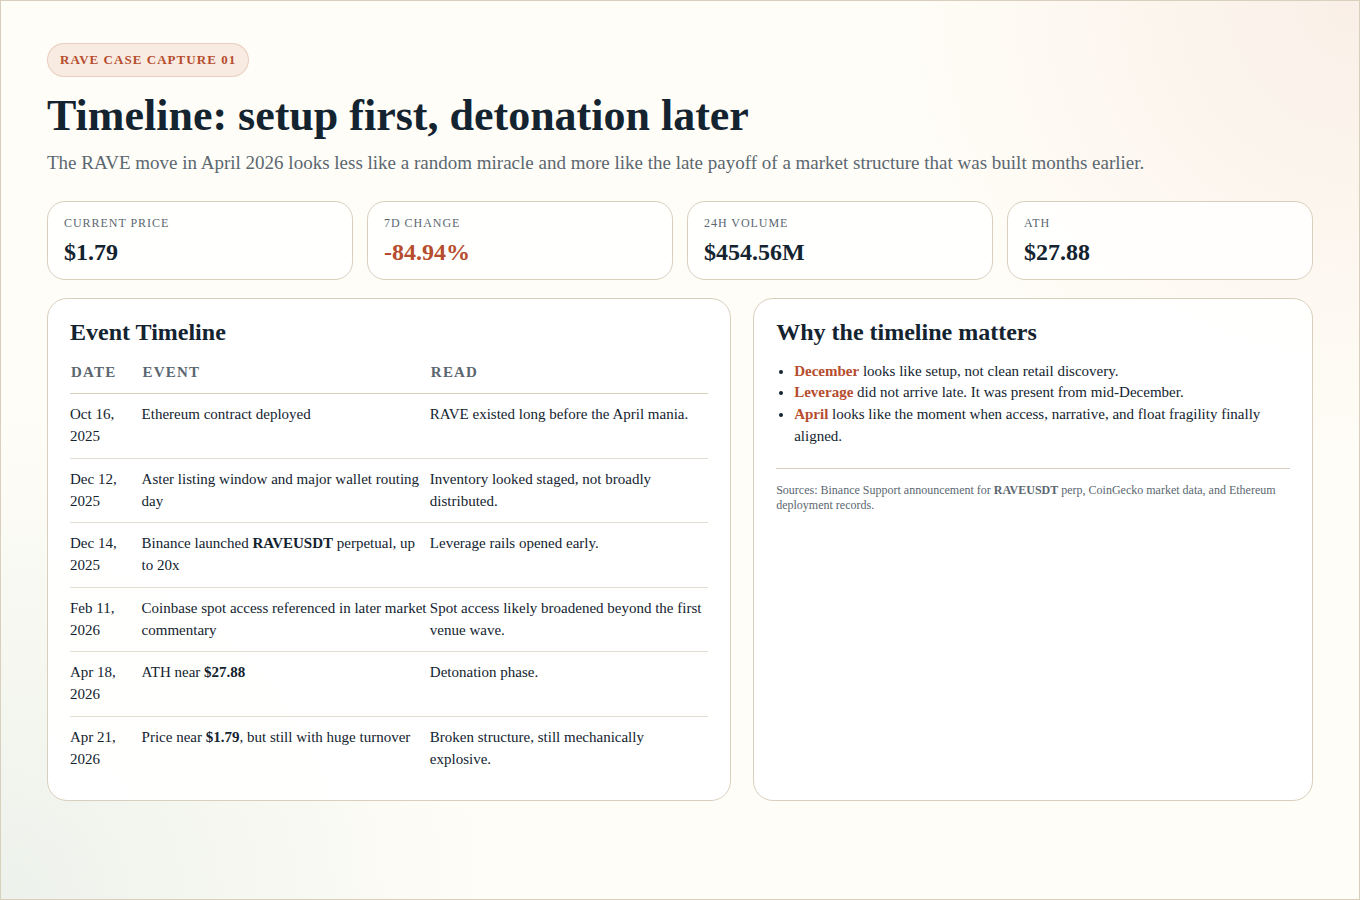Click bold RAVEUSDT in the Binance event row

coord(292,544)
